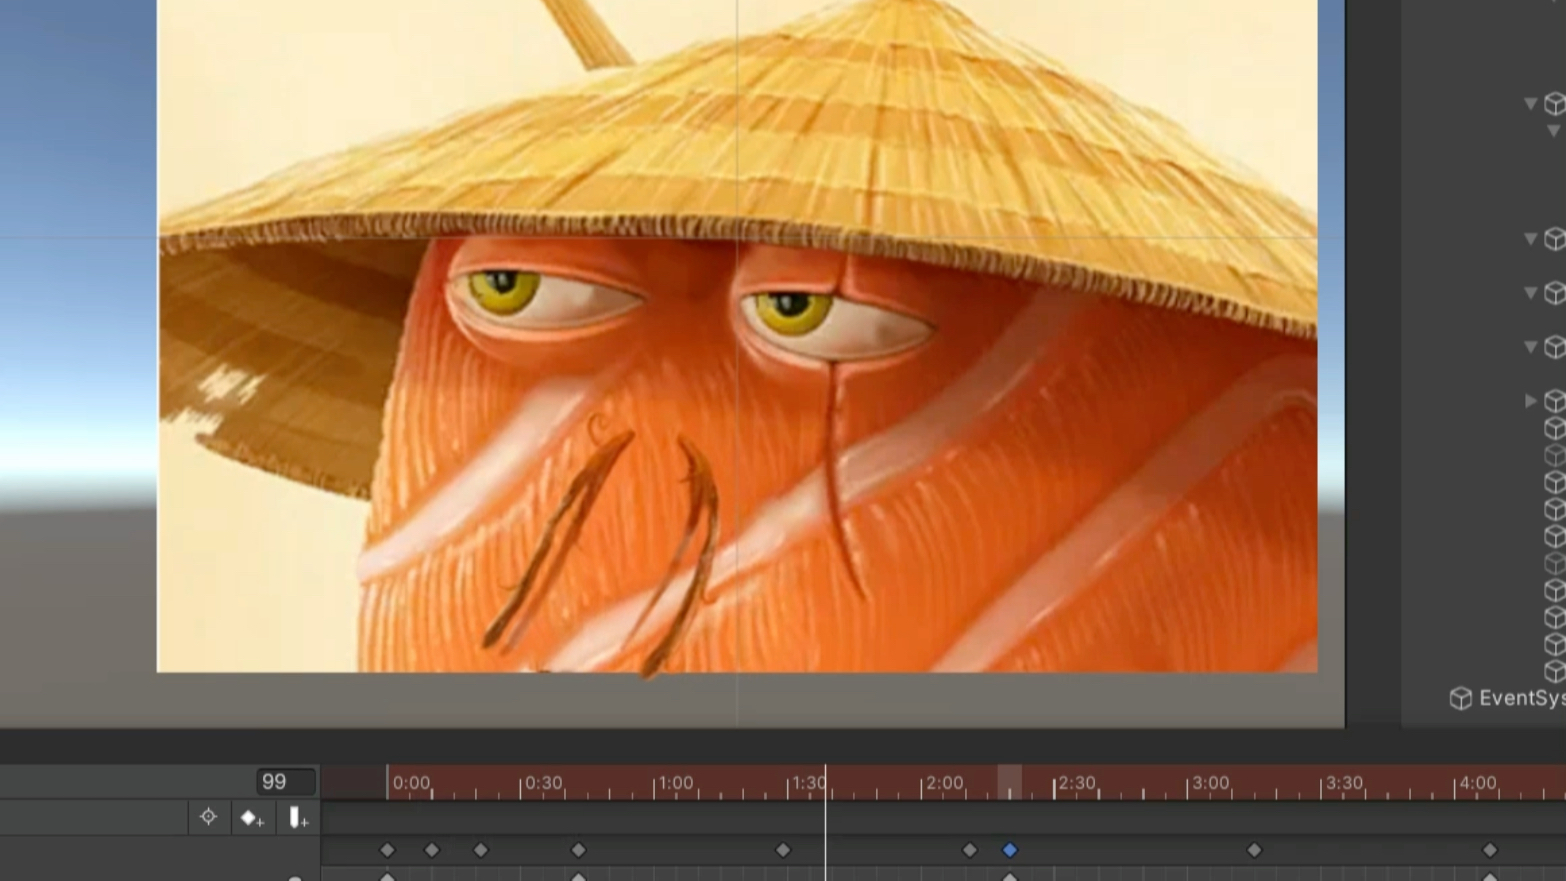
Task: Collapse the third expanded hierarchy foldout
Action: click(1530, 291)
